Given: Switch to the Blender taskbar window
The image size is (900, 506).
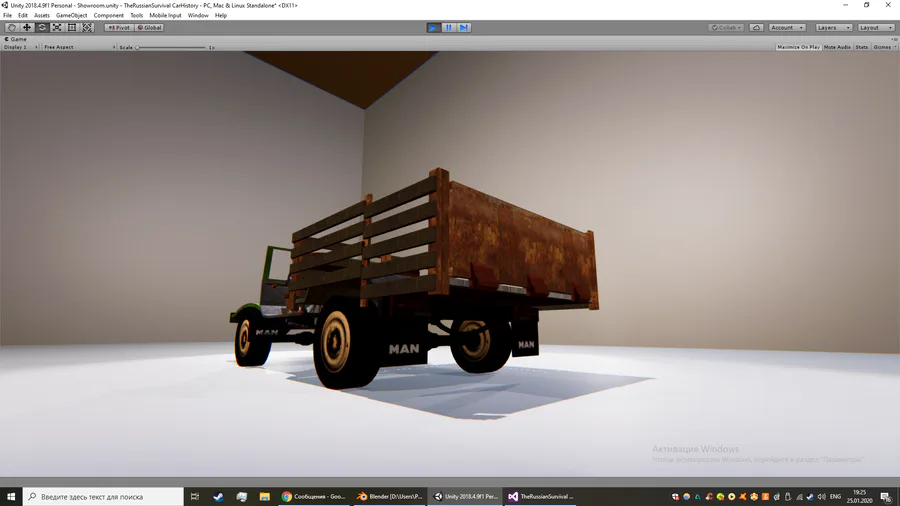Looking at the screenshot, I should pyautogui.click(x=389, y=497).
